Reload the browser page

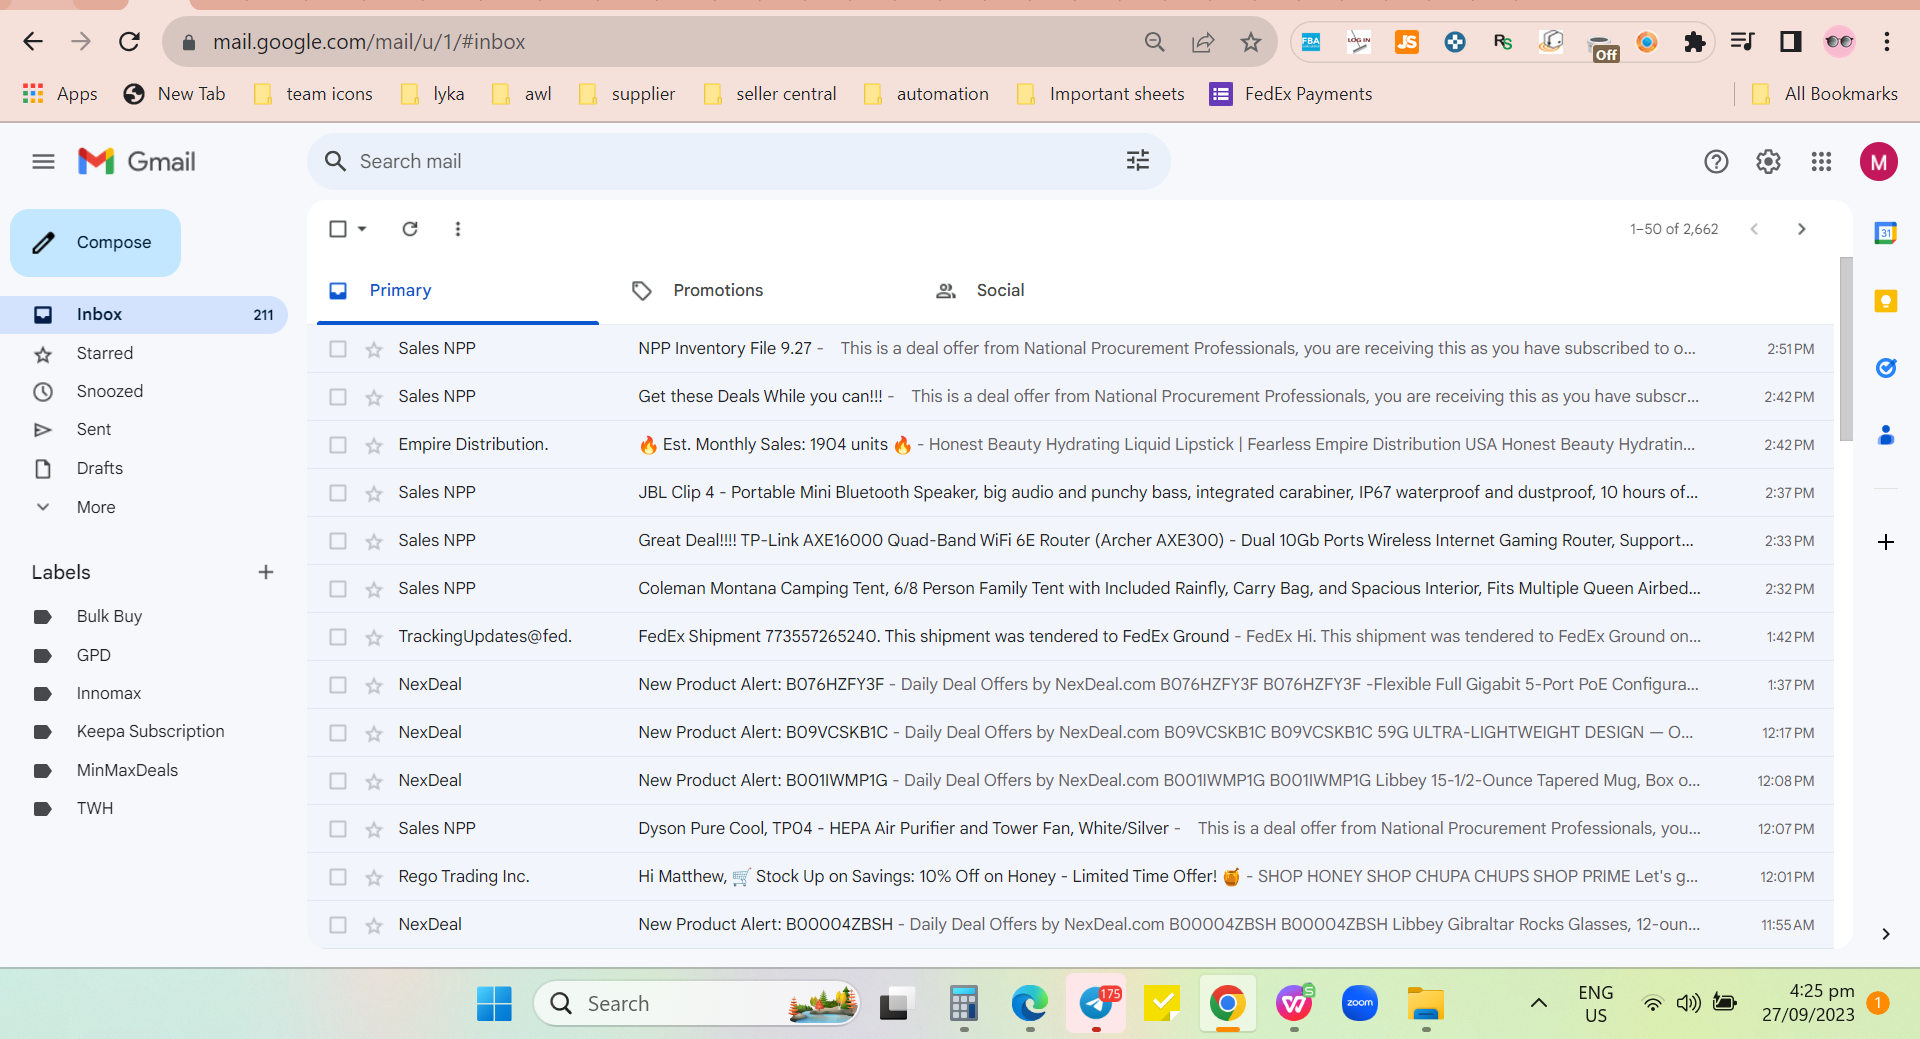coord(129,42)
